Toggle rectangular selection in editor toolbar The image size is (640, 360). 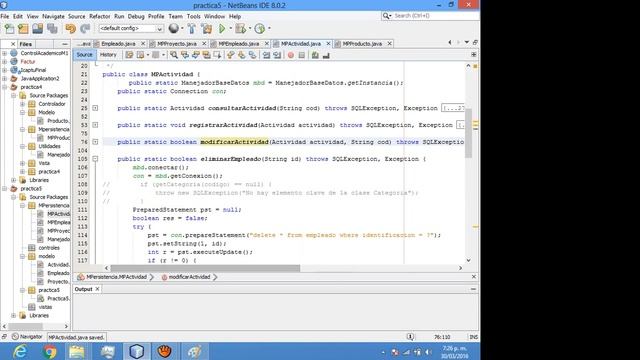217,55
